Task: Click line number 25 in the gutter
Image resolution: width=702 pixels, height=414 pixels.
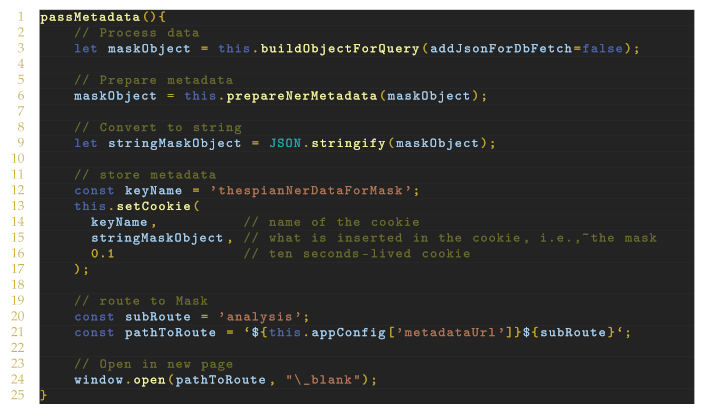Action: coord(19,395)
